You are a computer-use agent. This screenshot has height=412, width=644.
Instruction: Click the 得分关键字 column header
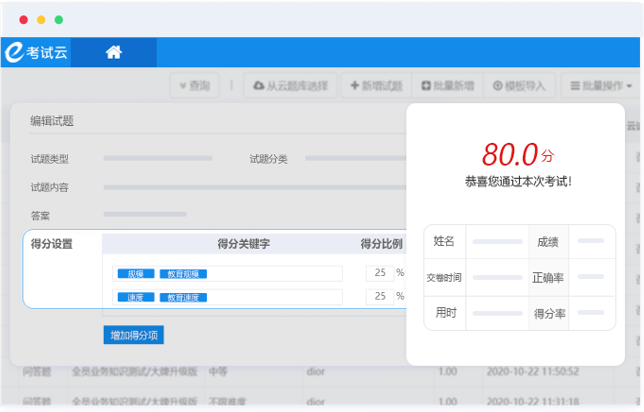pos(243,244)
